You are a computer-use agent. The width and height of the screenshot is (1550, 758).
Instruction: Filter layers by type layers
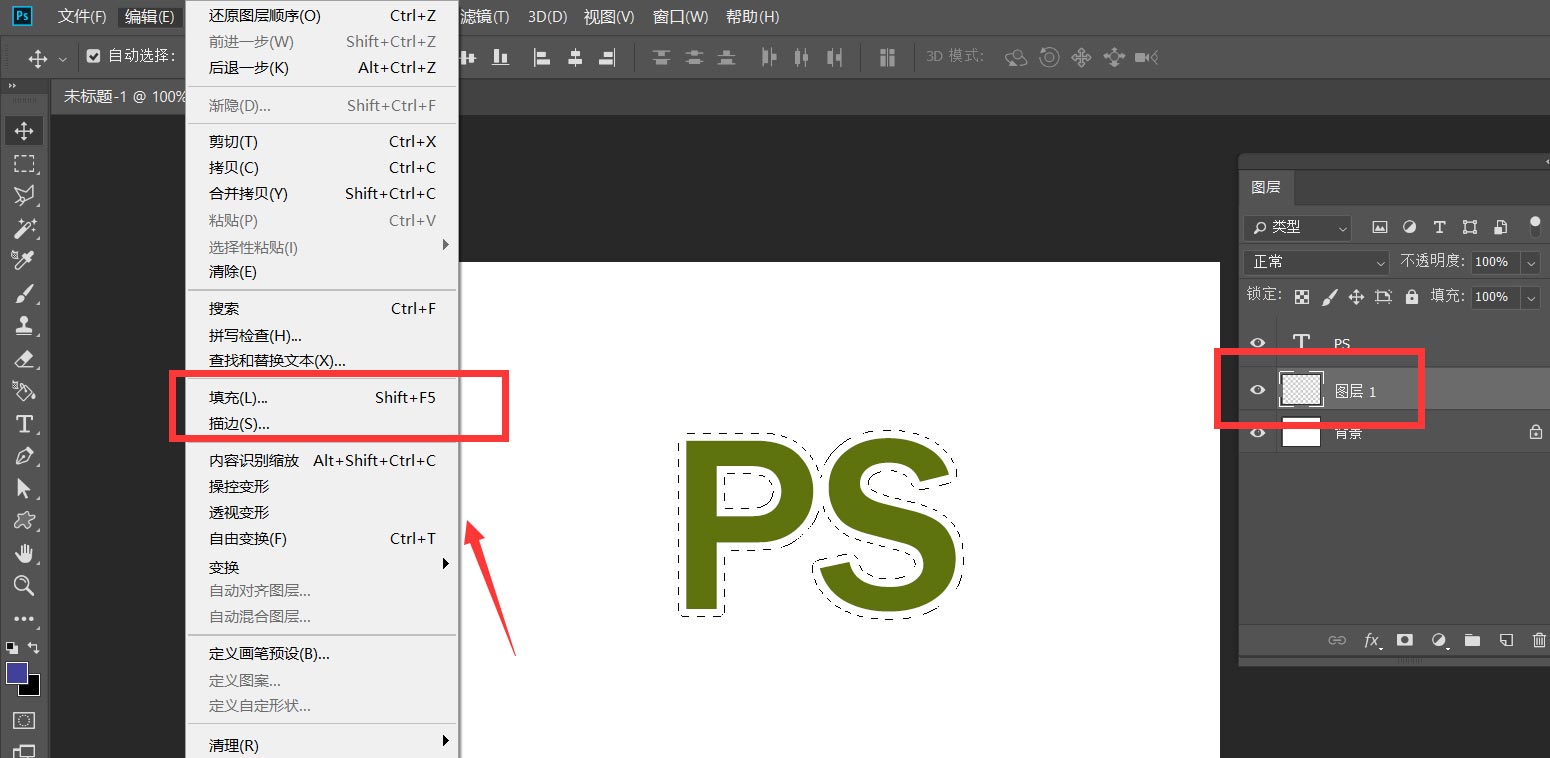[x=1439, y=227]
